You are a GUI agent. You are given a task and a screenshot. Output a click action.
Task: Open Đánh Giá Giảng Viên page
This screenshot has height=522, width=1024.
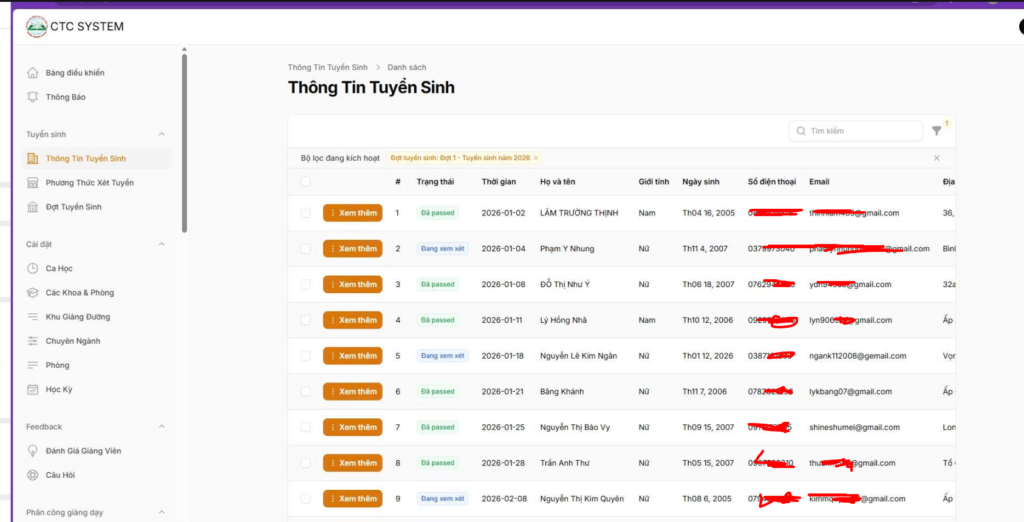pos(97,451)
